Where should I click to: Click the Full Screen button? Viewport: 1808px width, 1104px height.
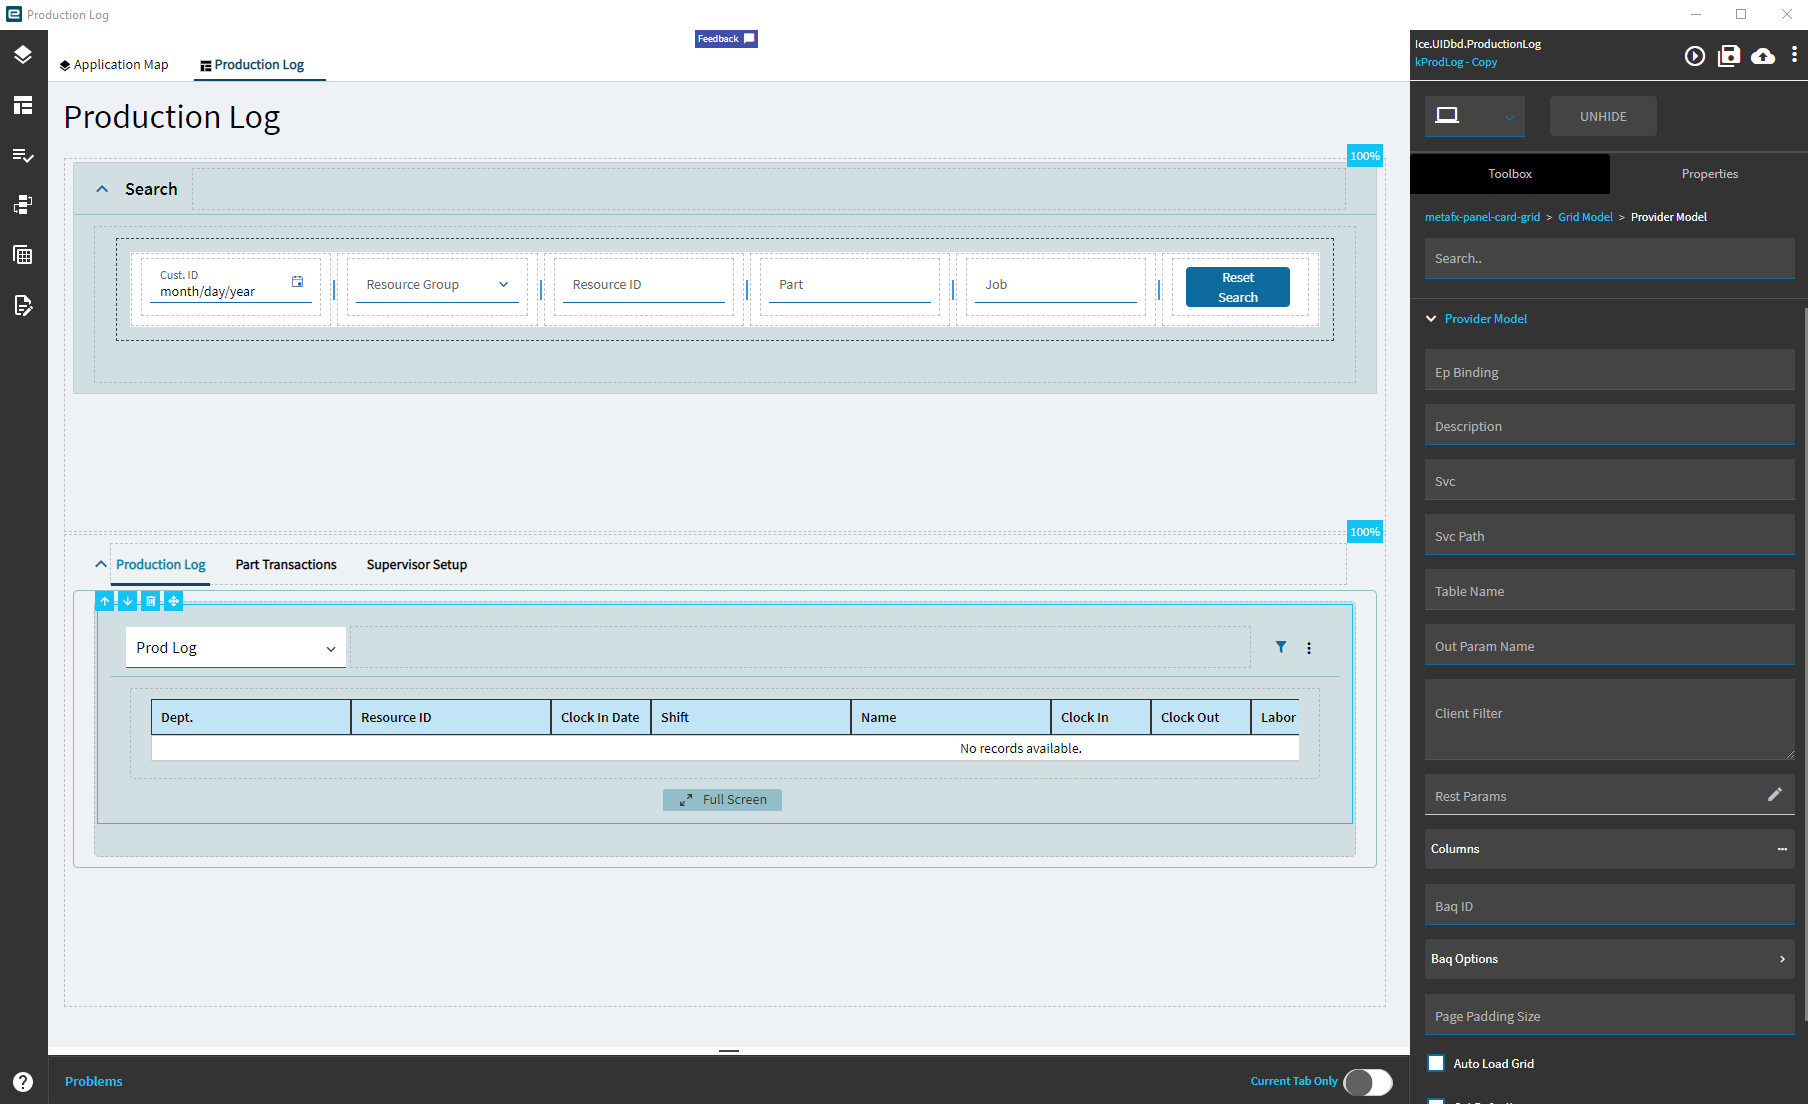pyautogui.click(x=722, y=800)
